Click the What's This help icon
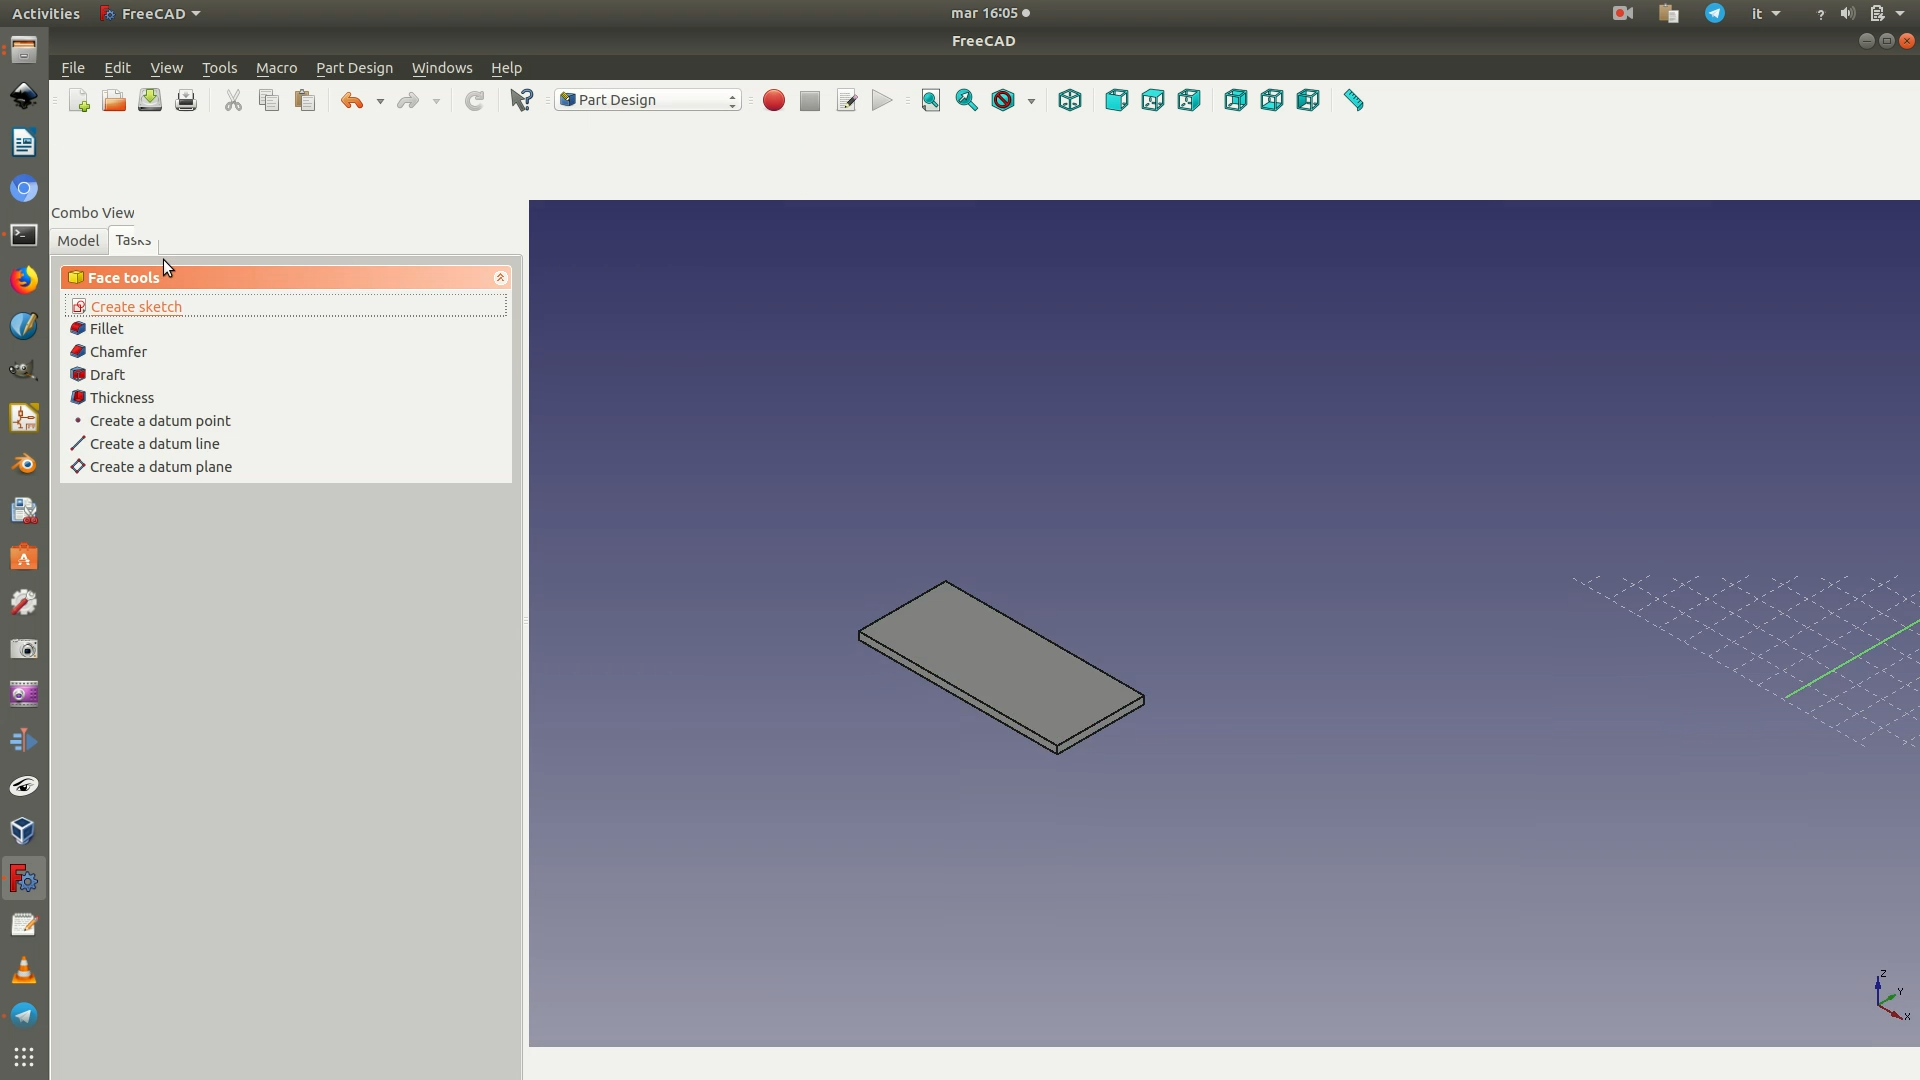Screen dimensions: 1920x1080 [x=521, y=100]
